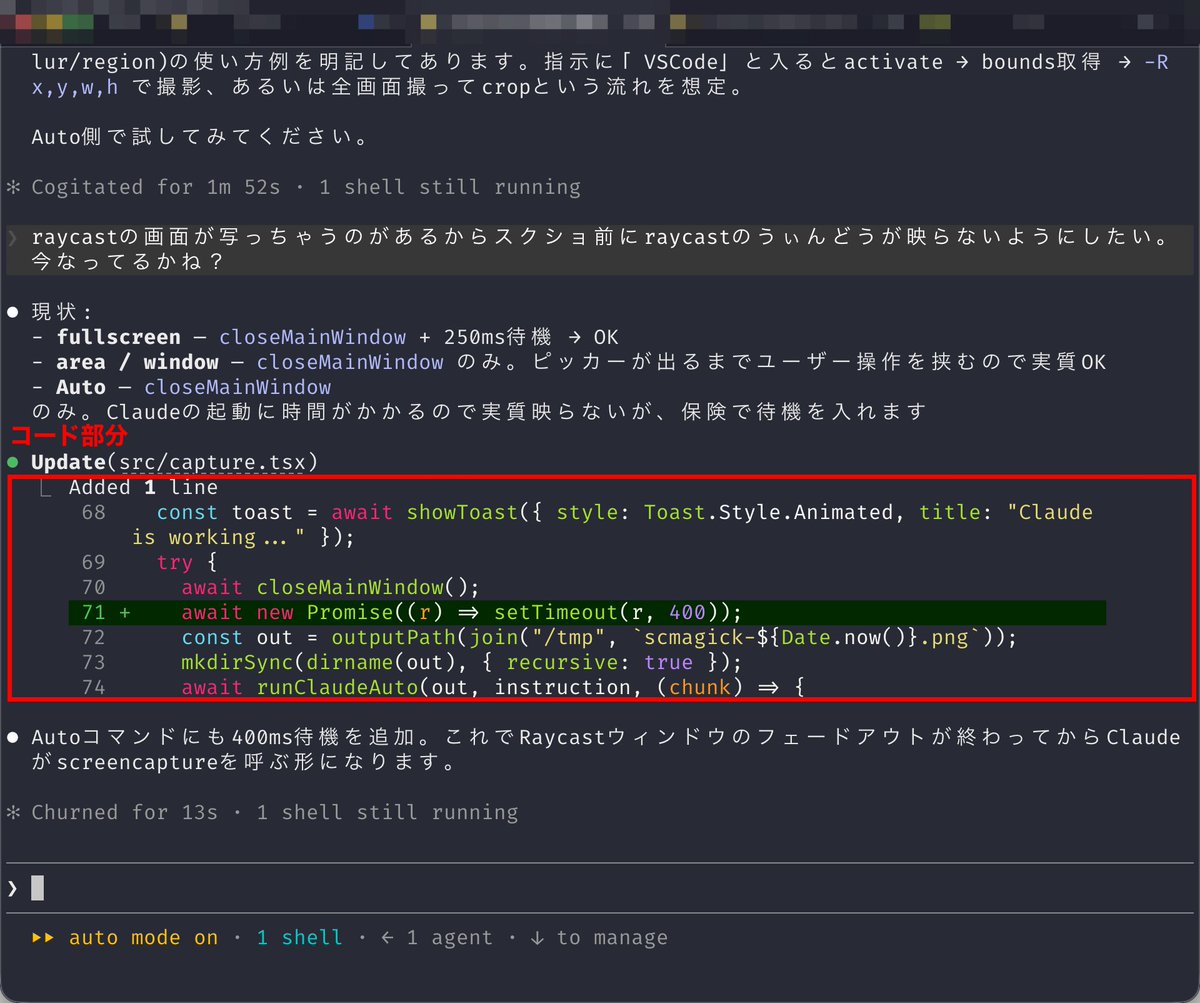Screen dimensions: 1200x1003
Task: Select the highlighted diff line 71 with setTimeout
Action: tap(587, 612)
